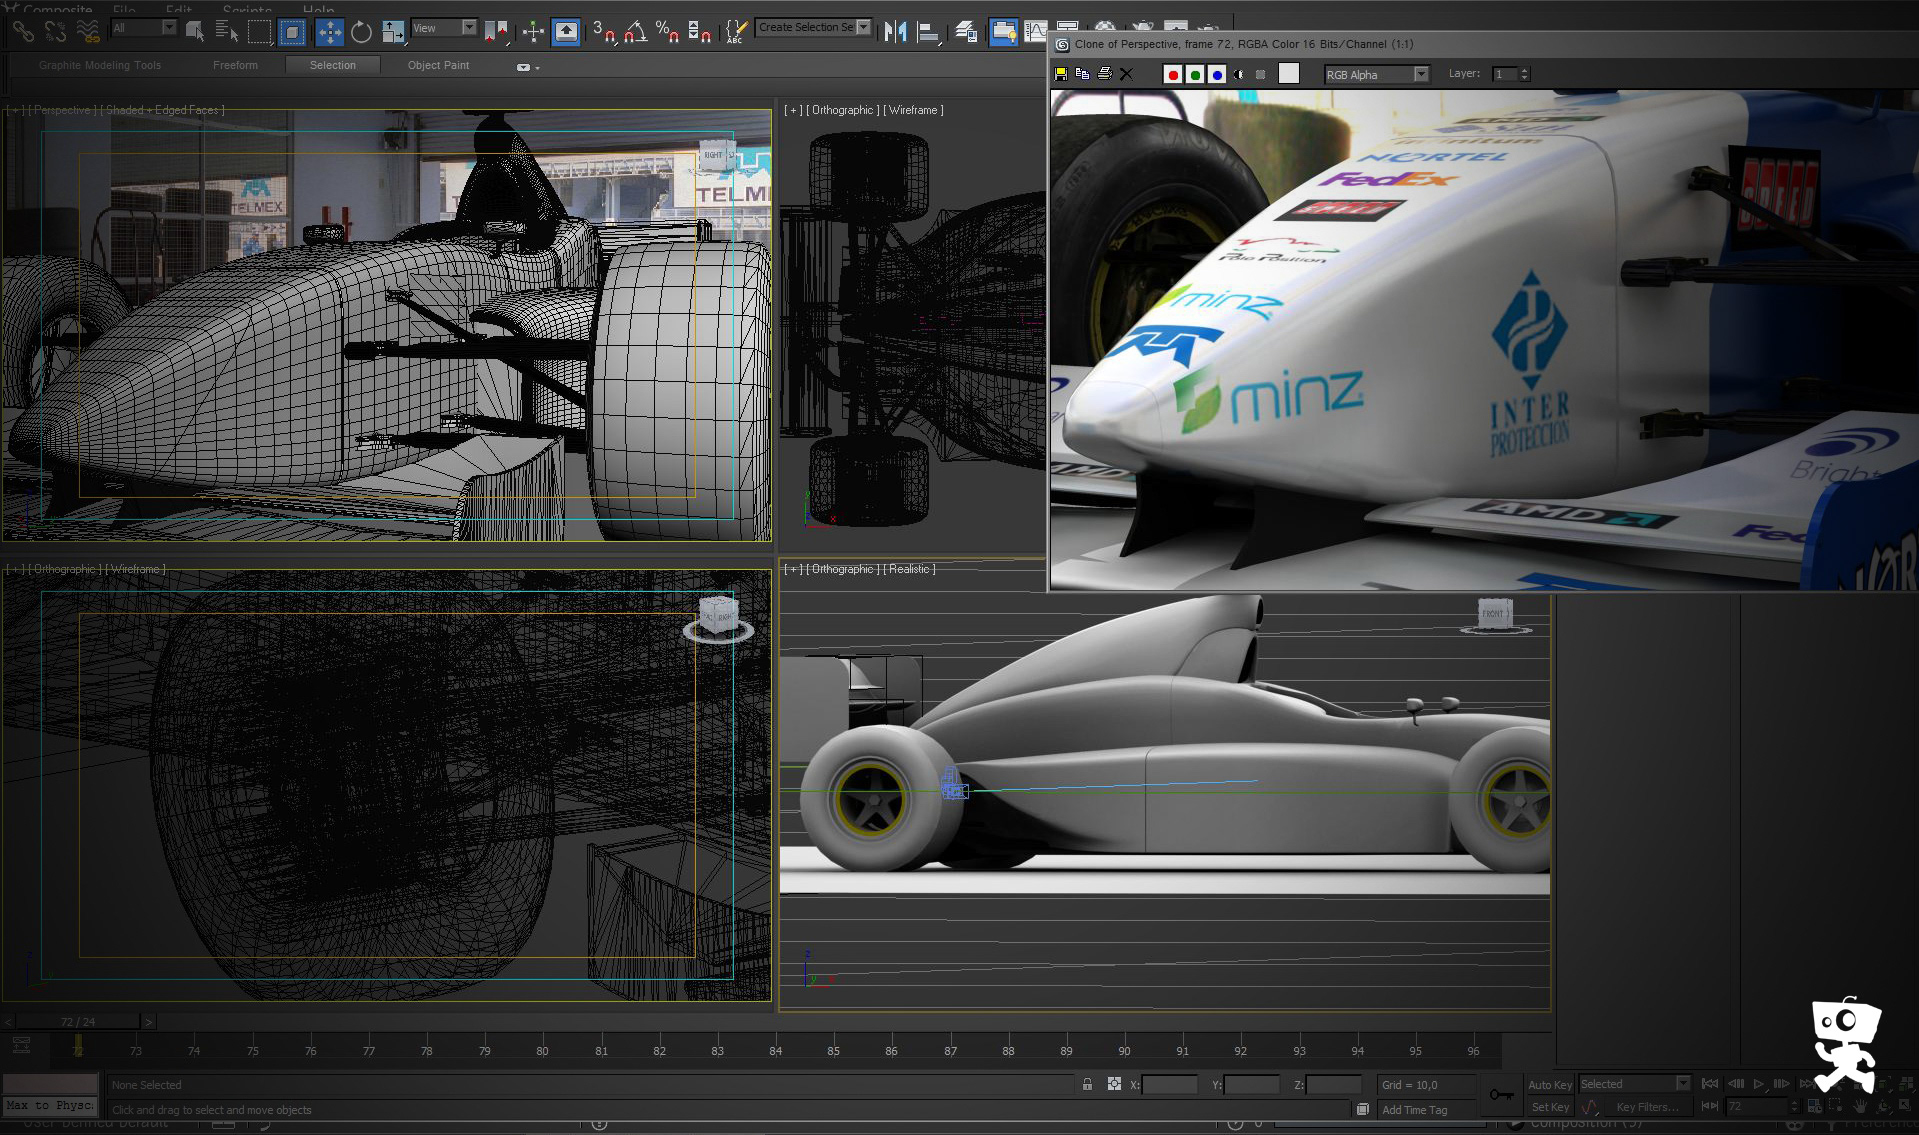Toggle alpha channel display
Viewport: 1919px width, 1135px height.
[x=1239, y=74]
